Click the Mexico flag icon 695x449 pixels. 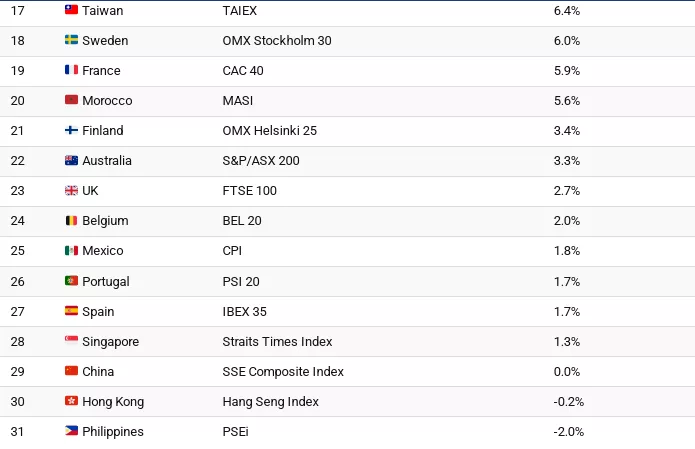pyautogui.click(x=71, y=250)
